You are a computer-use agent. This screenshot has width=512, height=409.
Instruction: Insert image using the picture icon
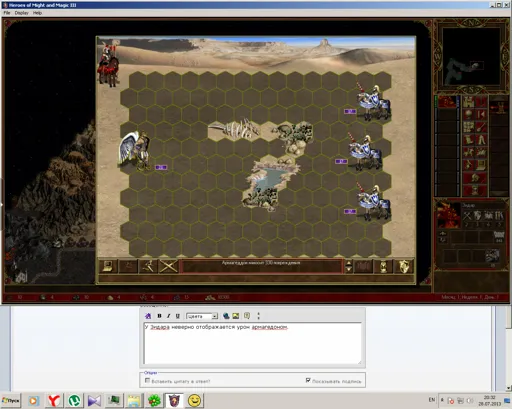point(236,316)
